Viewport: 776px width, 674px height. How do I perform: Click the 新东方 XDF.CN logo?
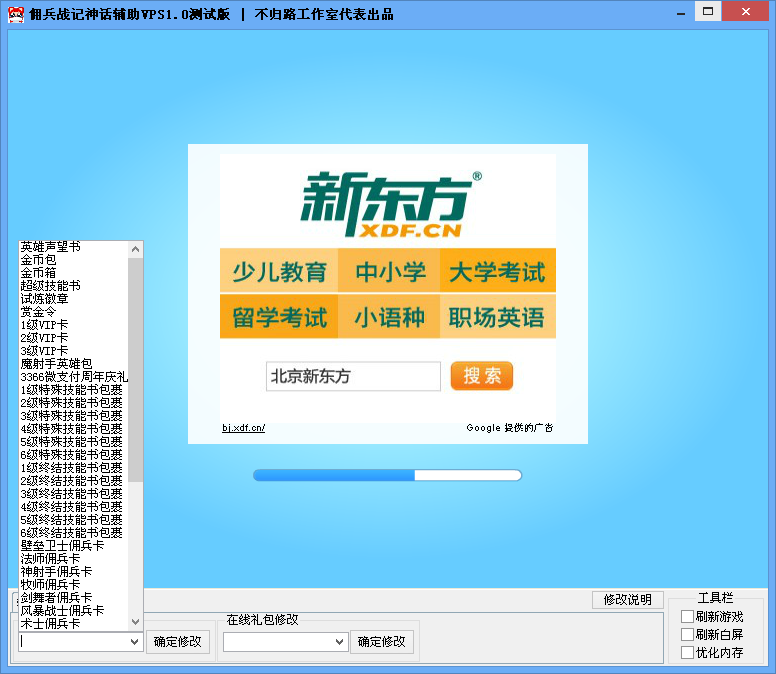[391, 204]
